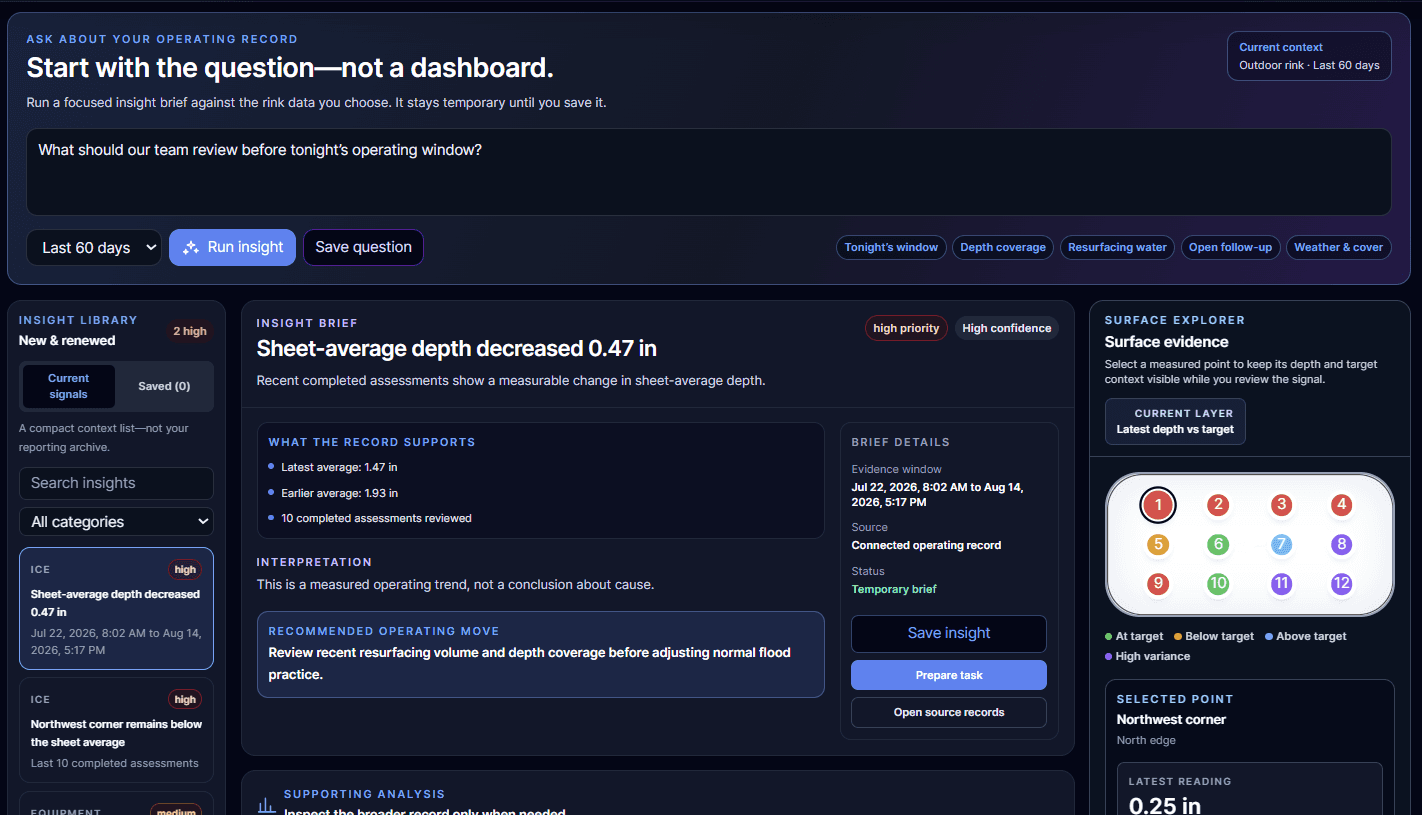Open the Sheet-average depth decreased insight card
Screen dimensions: 1422x815
pyautogui.click(x=116, y=608)
